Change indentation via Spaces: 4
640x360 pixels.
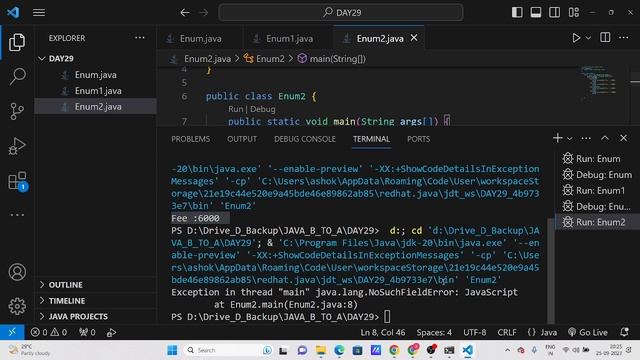click(x=434, y=332)
